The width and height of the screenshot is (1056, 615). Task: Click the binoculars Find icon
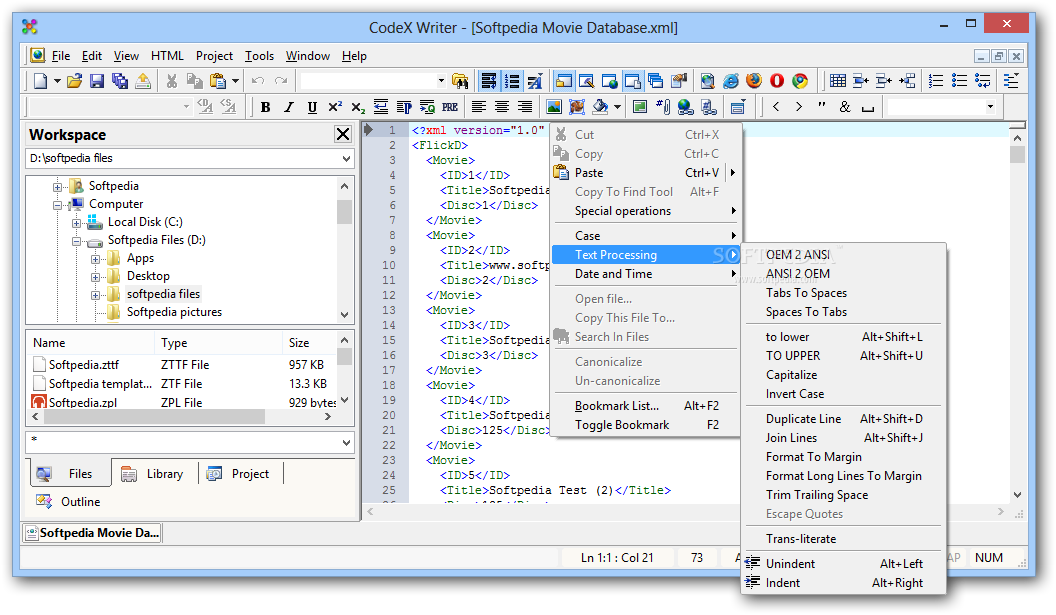point(460,82)
